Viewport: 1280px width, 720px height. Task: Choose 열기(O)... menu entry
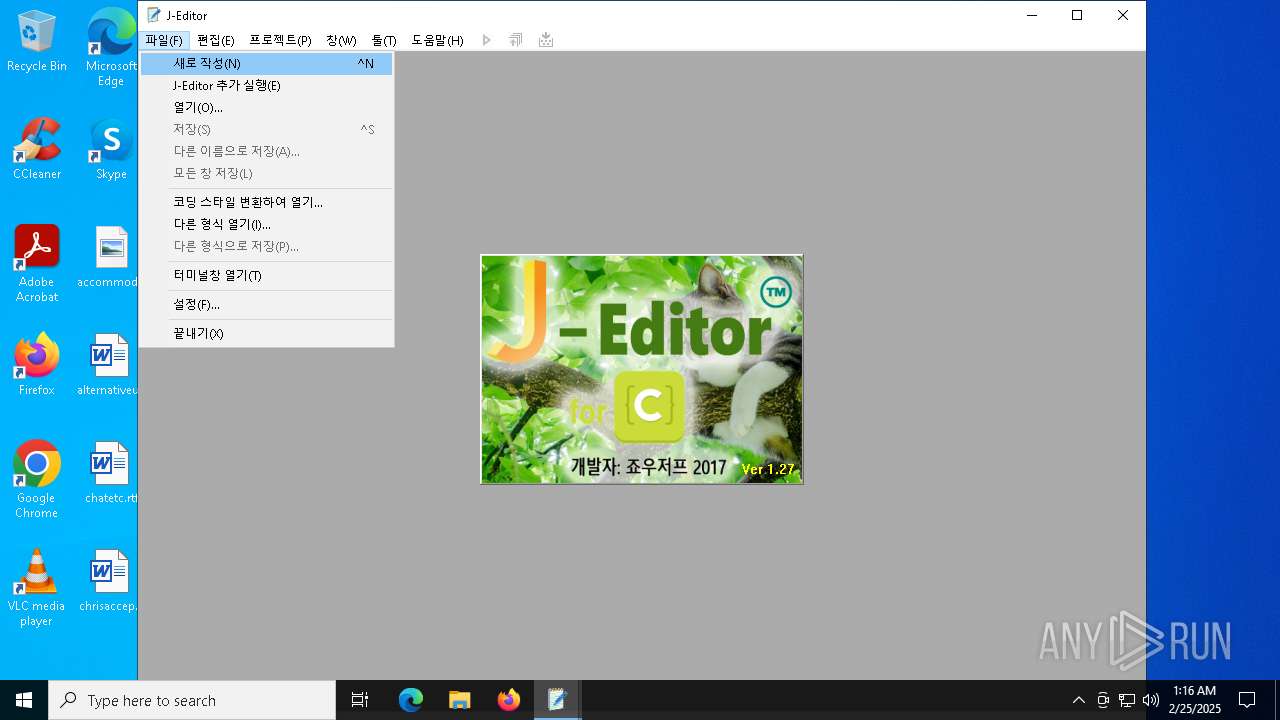coord(266,107)
